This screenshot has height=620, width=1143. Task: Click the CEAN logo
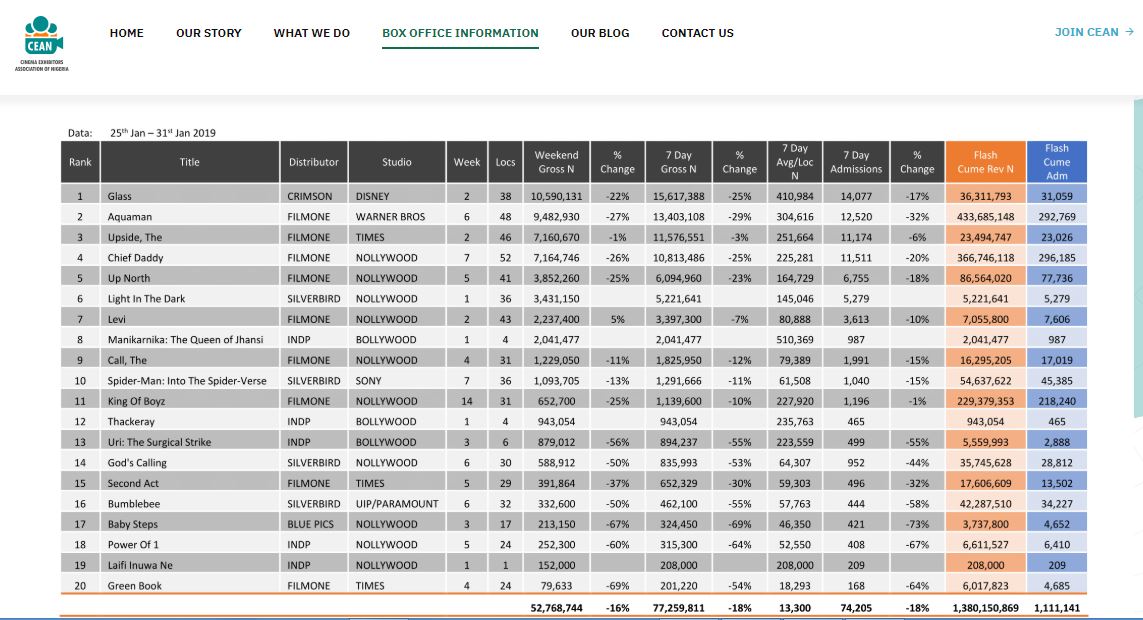tap(42, 44)
